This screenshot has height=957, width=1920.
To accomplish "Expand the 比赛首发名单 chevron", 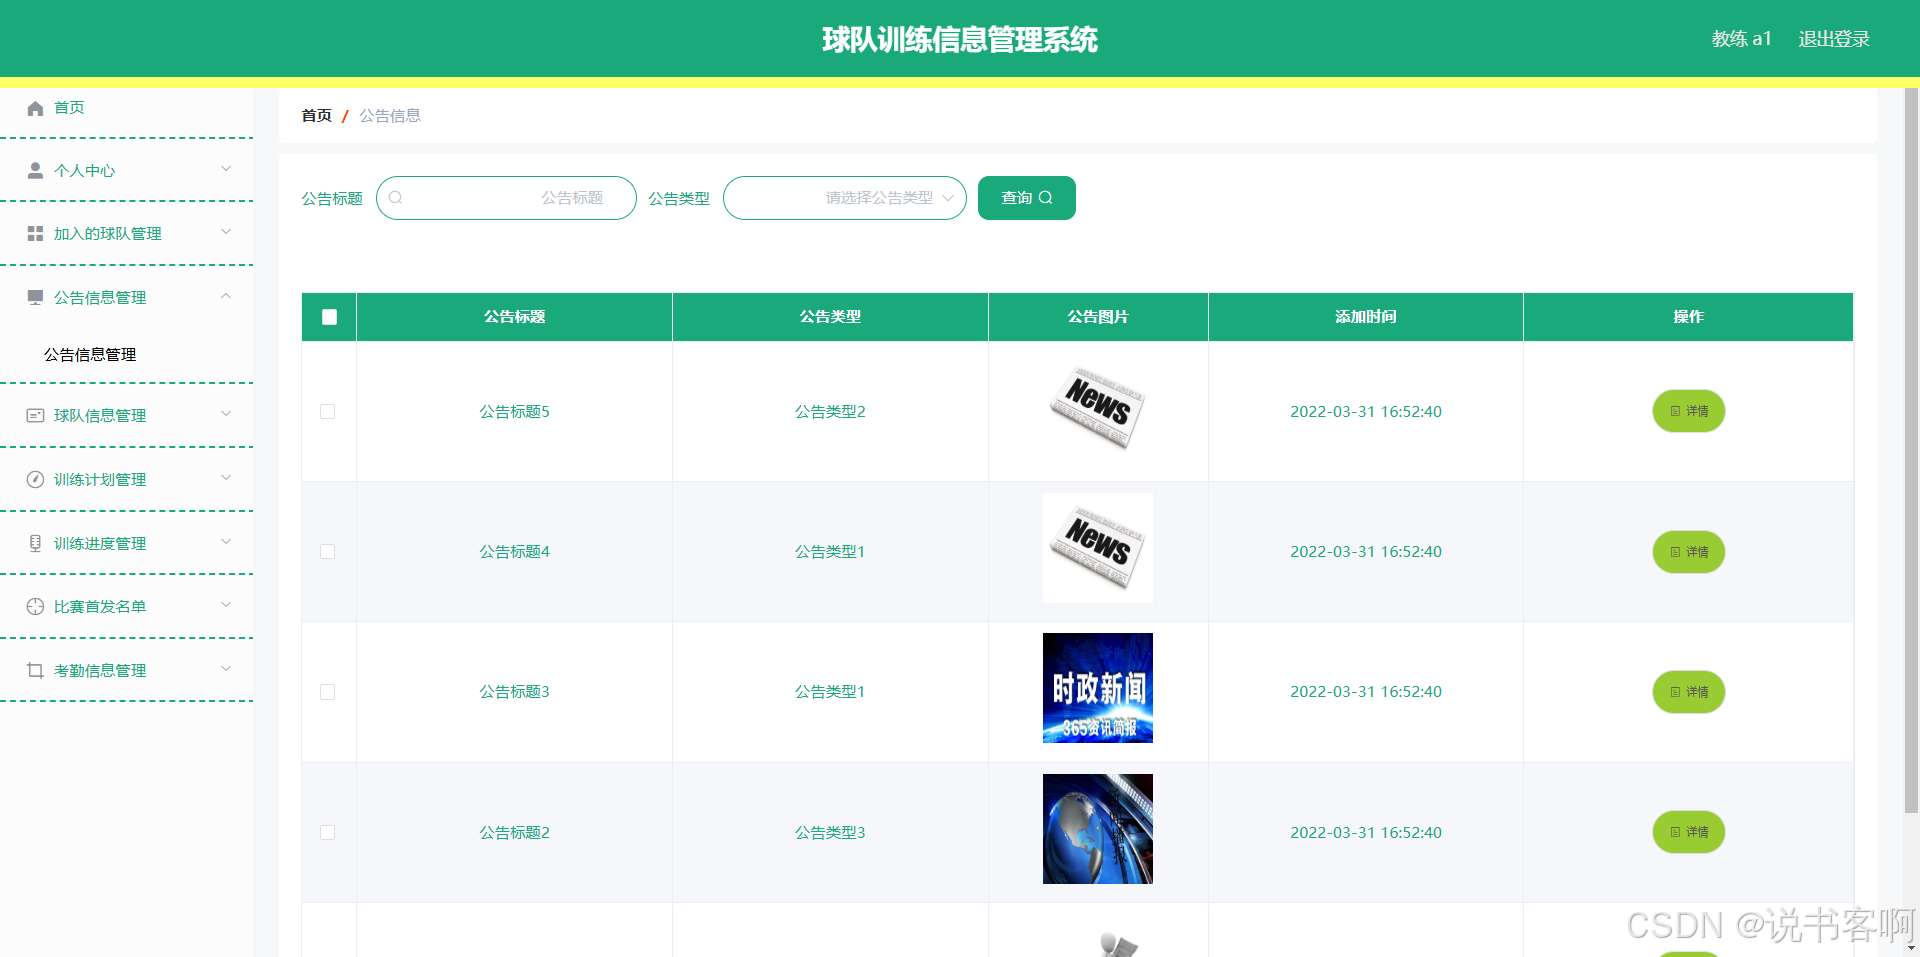I will (226, 604).
